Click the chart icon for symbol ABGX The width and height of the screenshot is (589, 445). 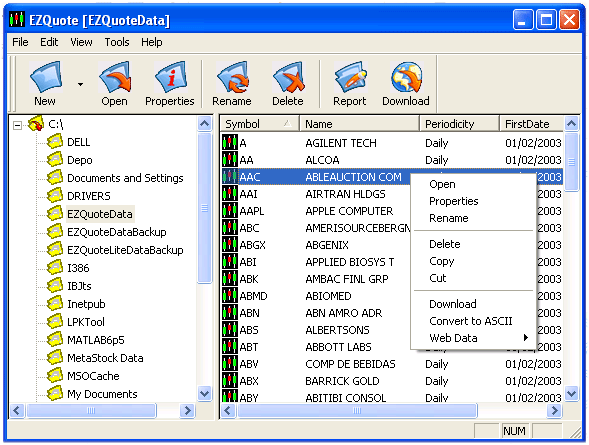click(x=230, y=245)
